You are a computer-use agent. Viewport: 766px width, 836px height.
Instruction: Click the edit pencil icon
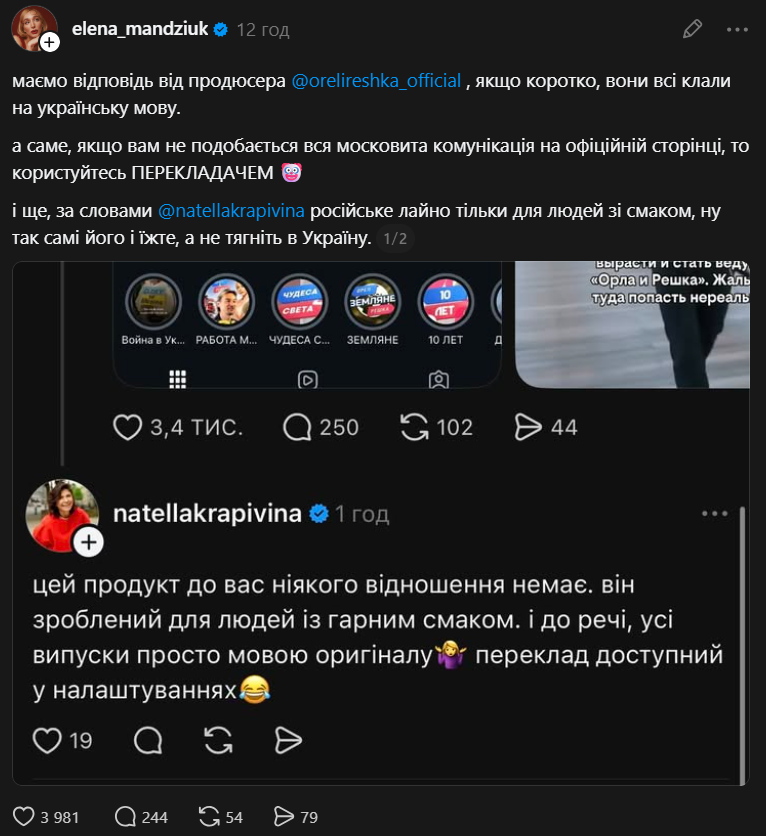[692, 29]
